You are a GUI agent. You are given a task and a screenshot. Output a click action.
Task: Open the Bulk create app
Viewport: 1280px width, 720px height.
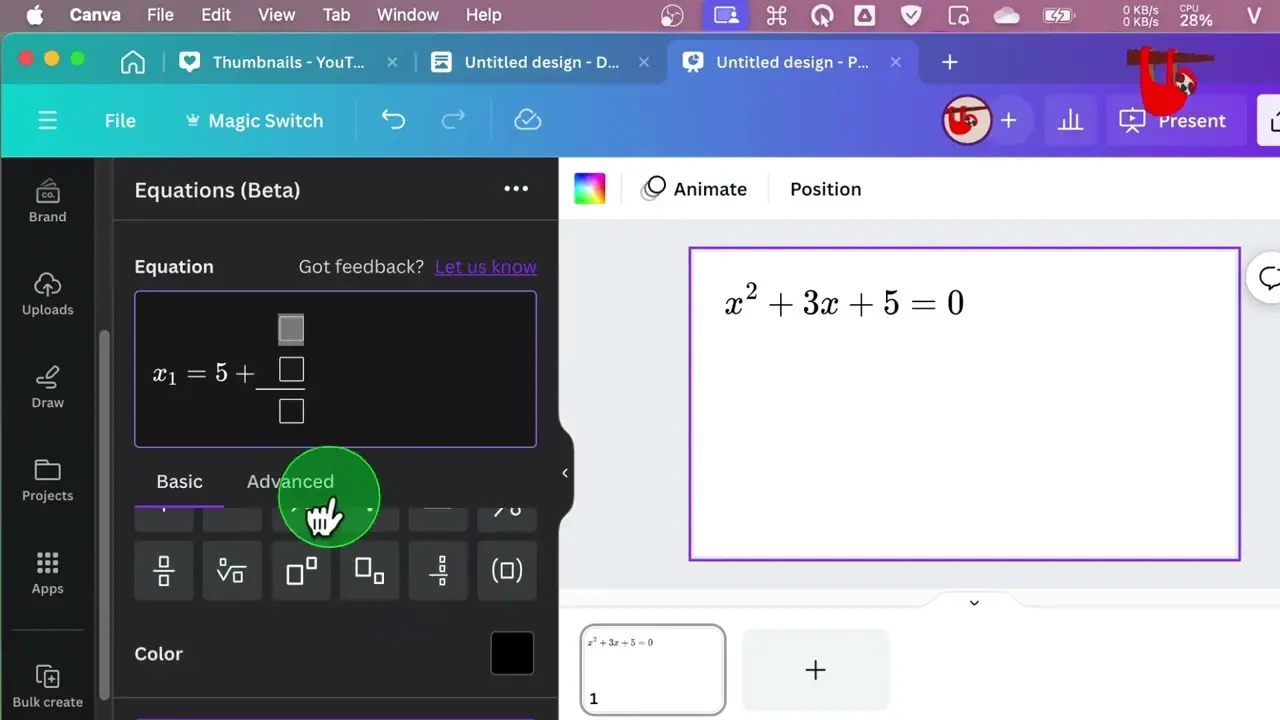click(x=47, y=686)
